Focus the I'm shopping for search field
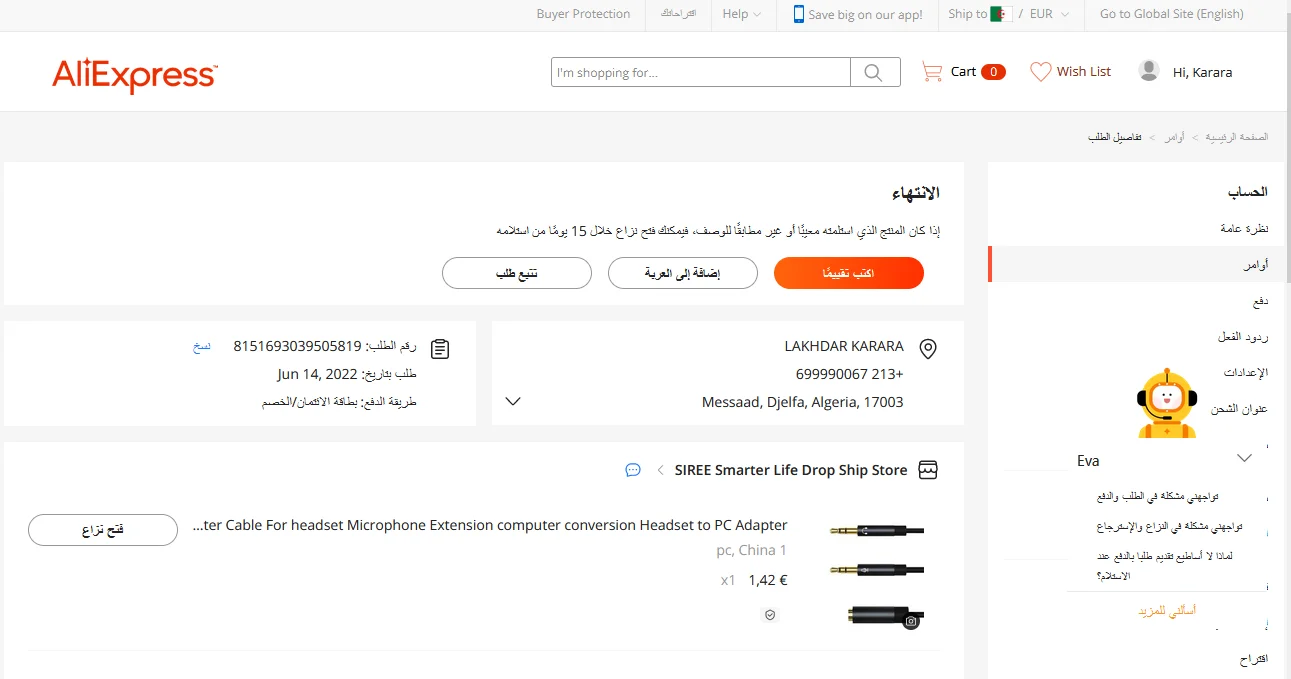1291x679 pixels. point(701,72)
